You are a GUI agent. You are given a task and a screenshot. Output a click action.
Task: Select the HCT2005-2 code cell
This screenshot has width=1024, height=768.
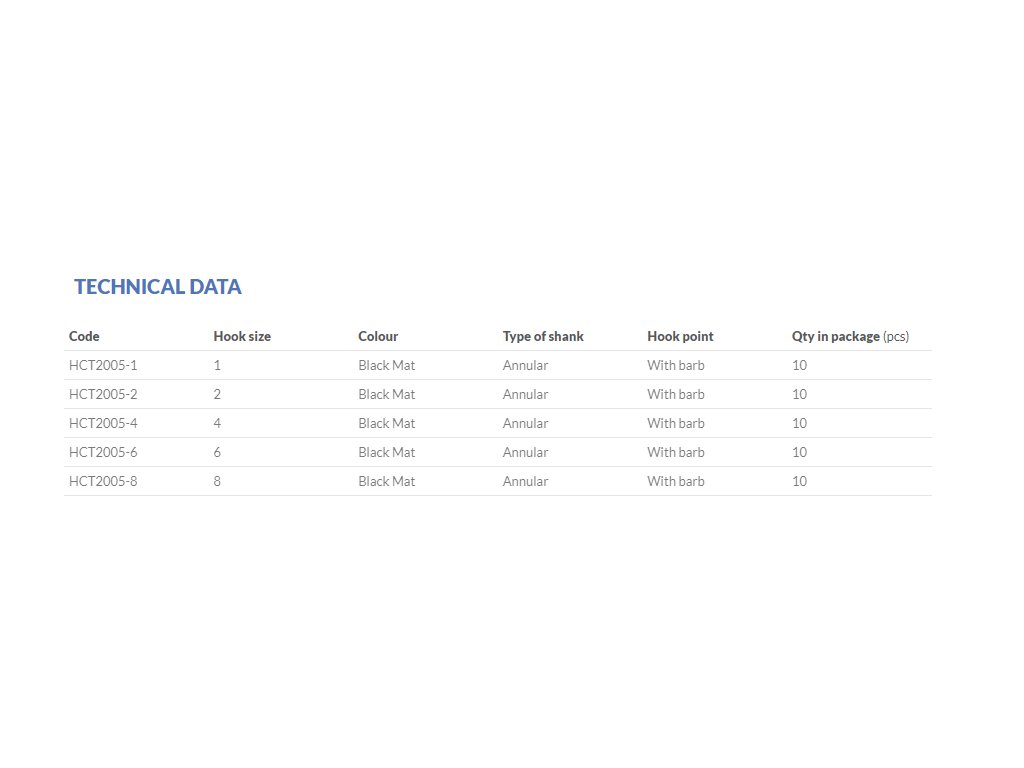[x=103, y=394]
